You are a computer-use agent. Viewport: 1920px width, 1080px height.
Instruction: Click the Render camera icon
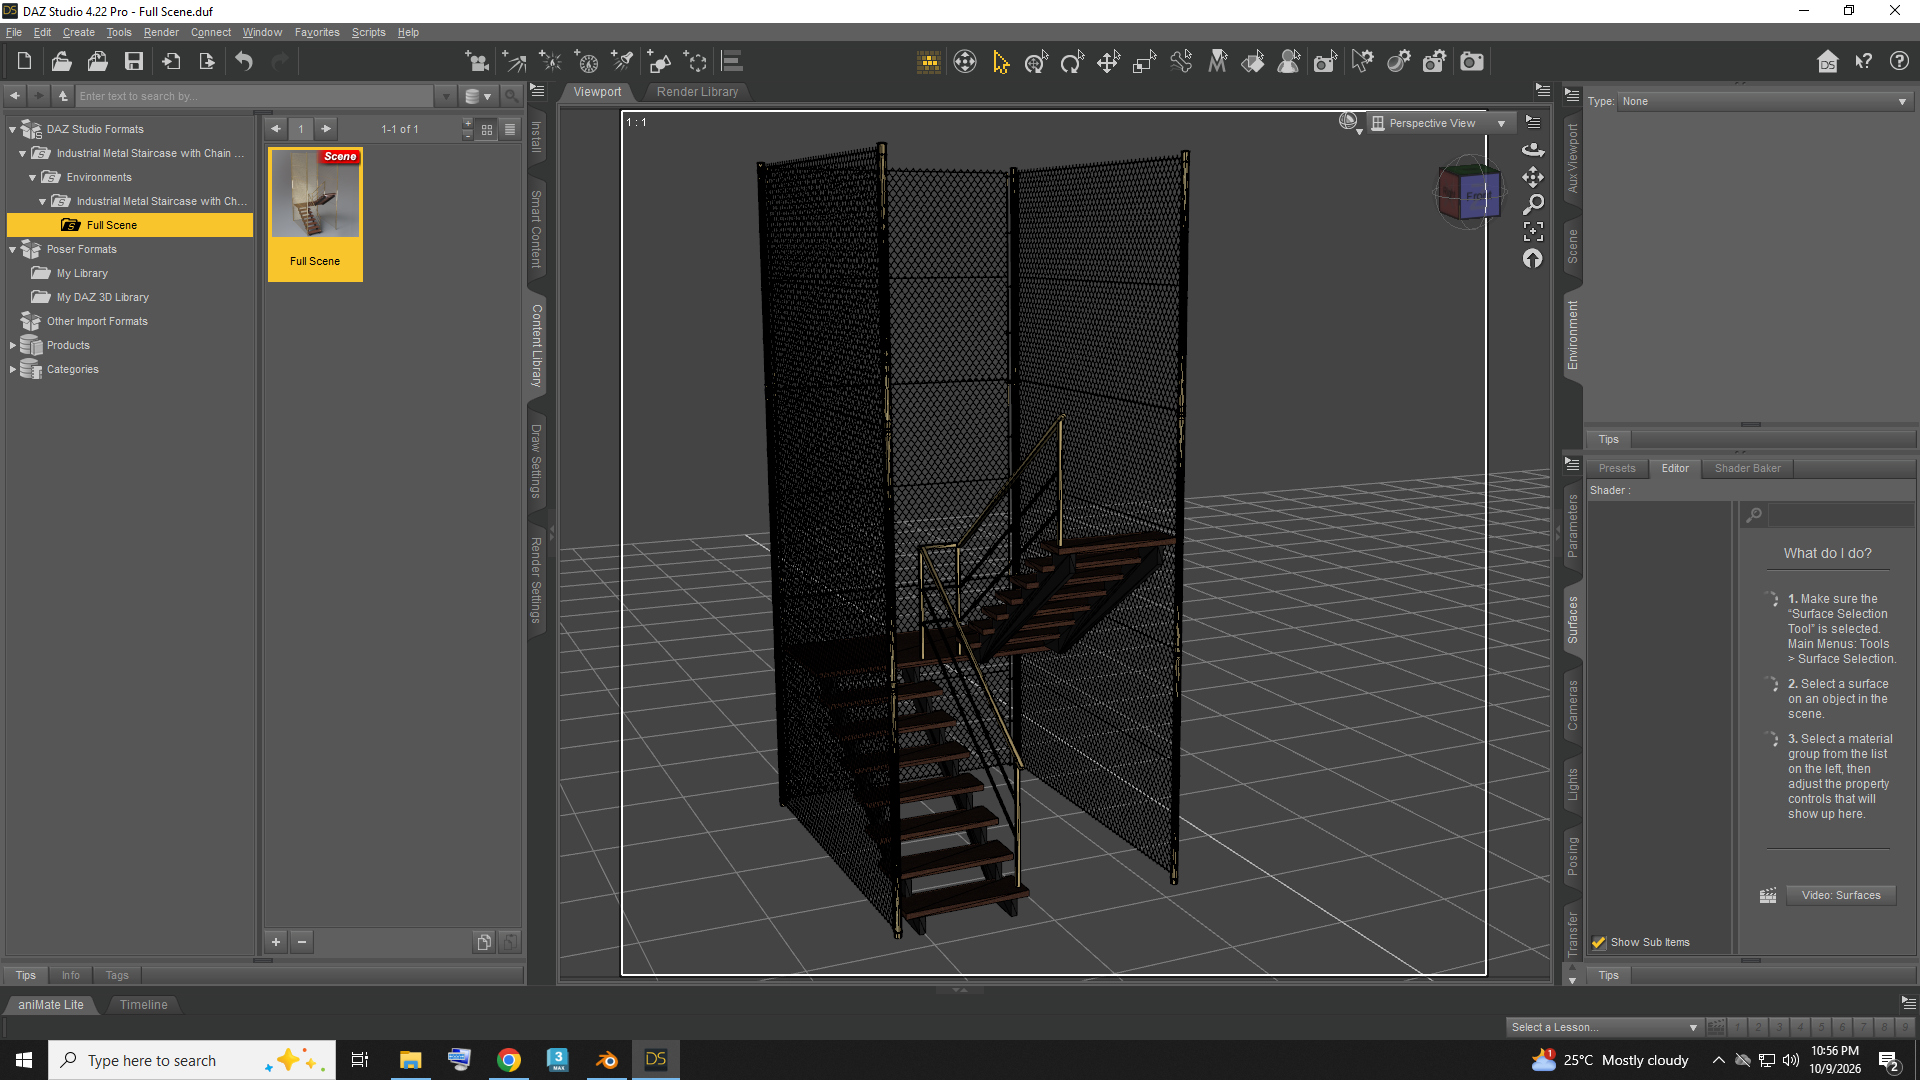click(x=1472, y=62)
